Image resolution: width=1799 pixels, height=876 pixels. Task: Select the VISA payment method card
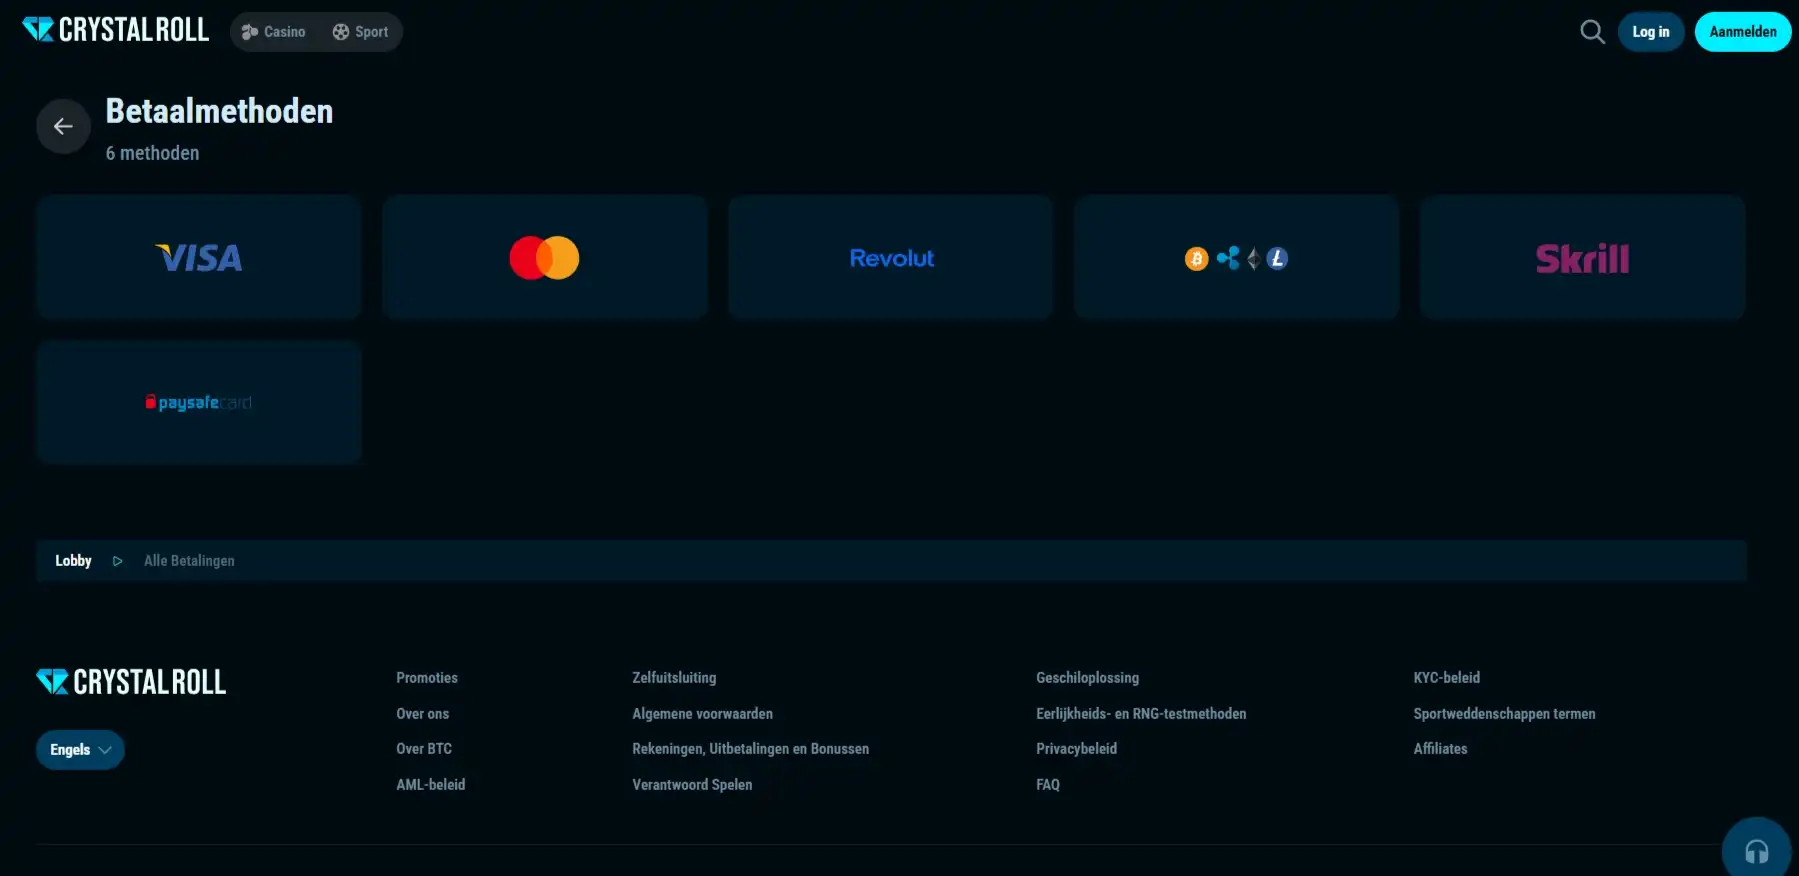[199, 258]
